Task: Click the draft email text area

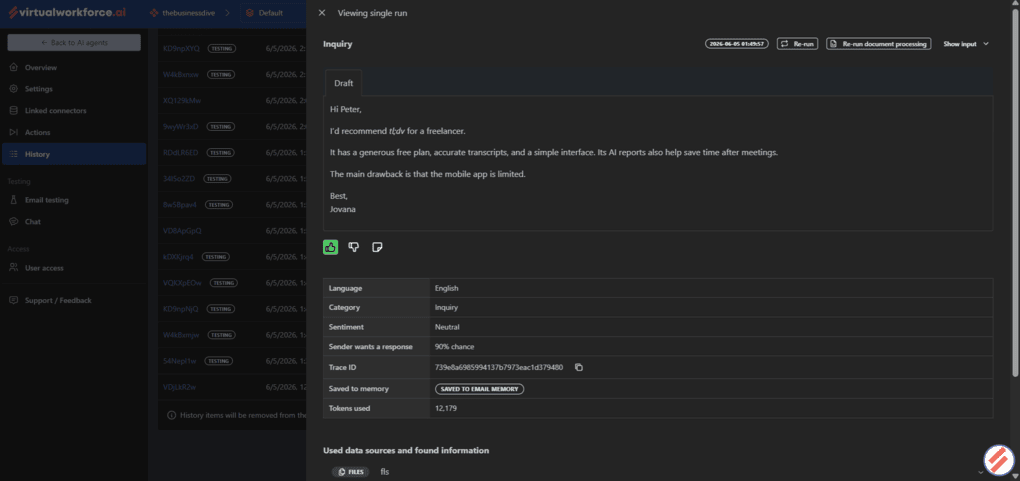Action: coord(658,163)
